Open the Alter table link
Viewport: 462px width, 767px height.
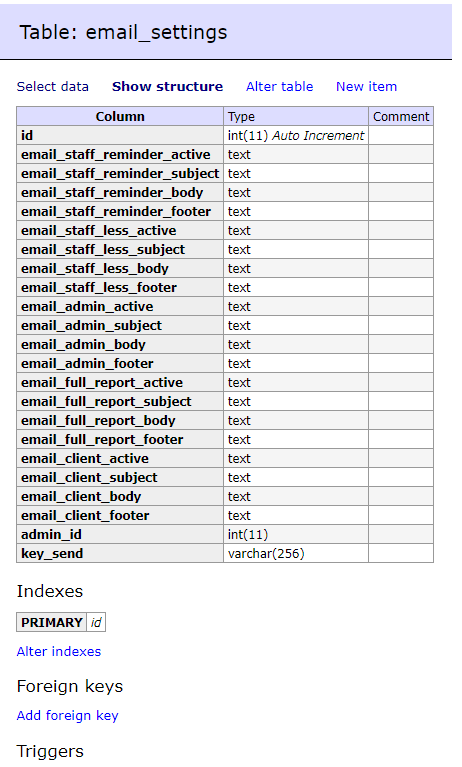click(279, 87)
